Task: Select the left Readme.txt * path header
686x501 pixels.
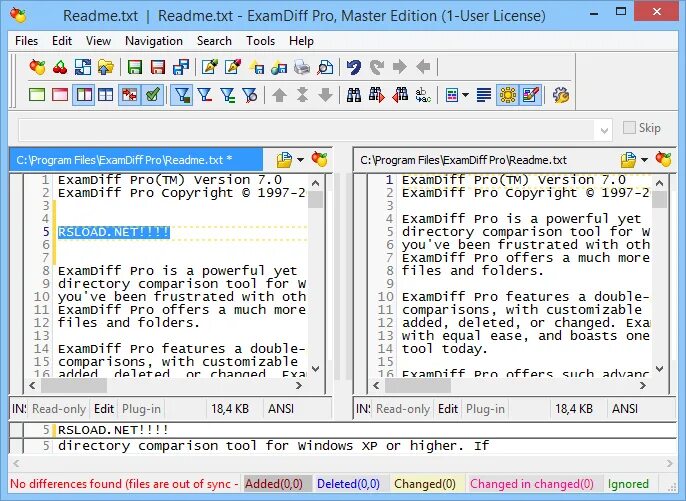Action: click(x=136, y=160)
